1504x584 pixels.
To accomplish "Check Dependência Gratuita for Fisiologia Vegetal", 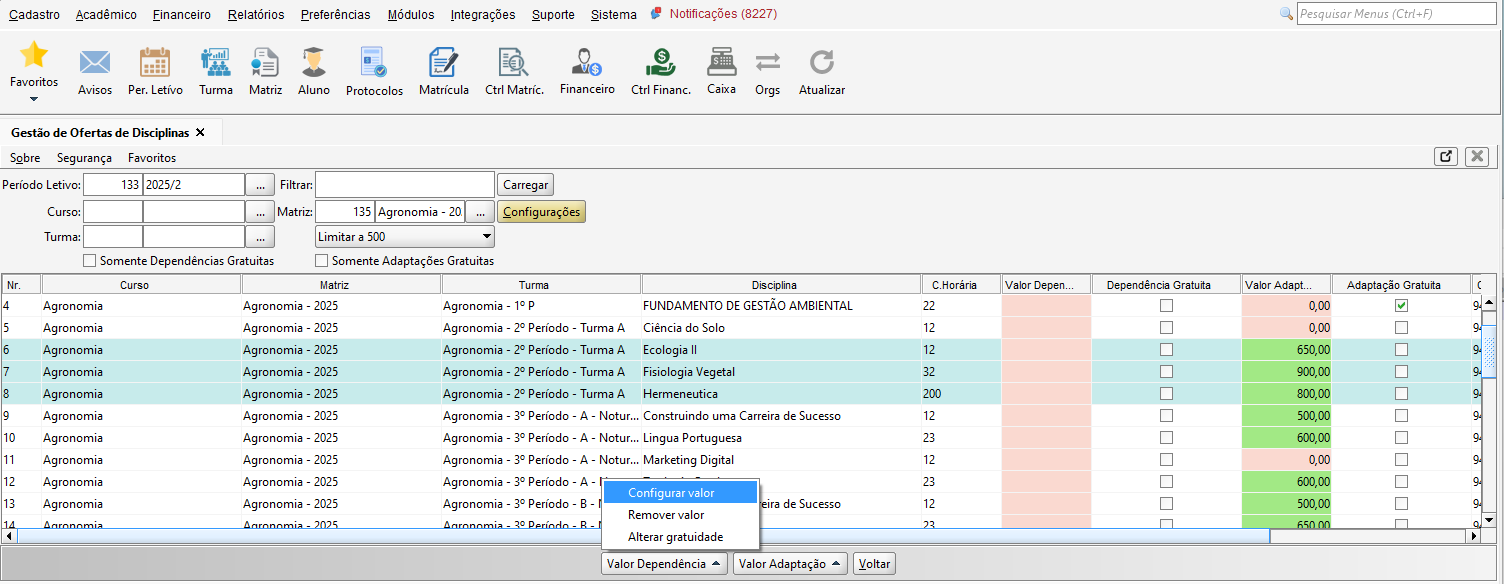I will [x=1166, y=372].
